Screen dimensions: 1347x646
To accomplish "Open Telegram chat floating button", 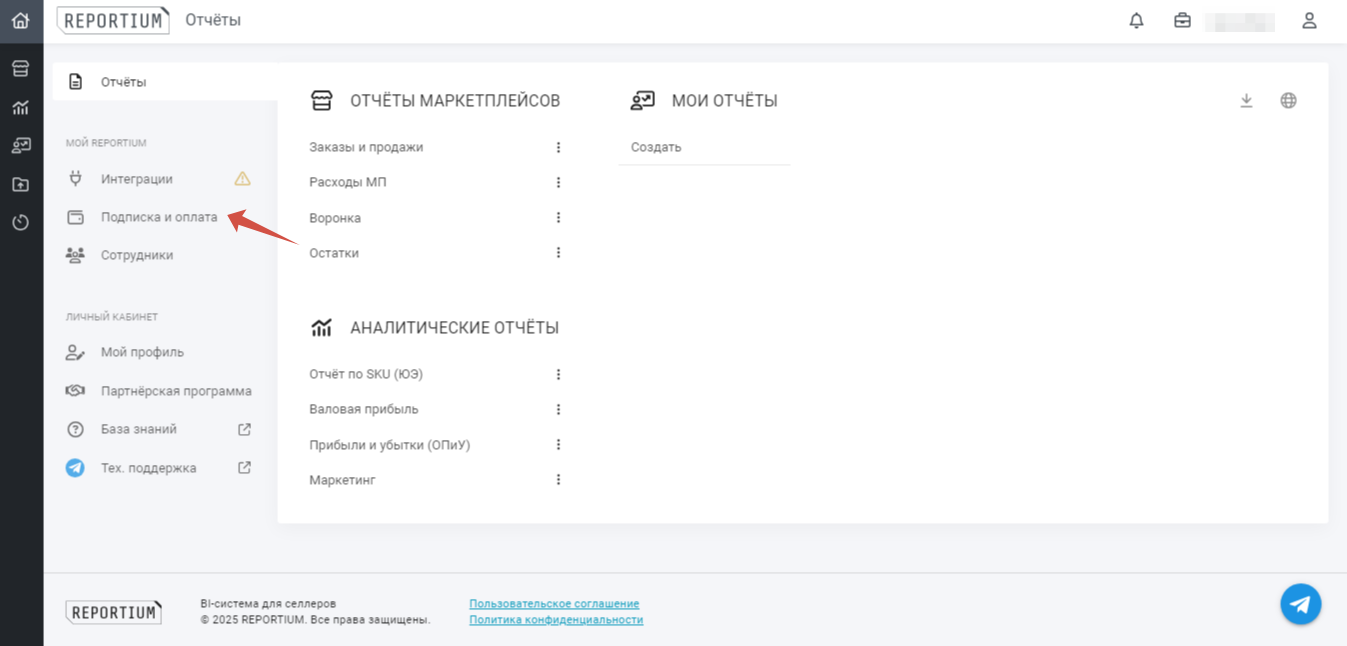I will (x=1300, y=604).
